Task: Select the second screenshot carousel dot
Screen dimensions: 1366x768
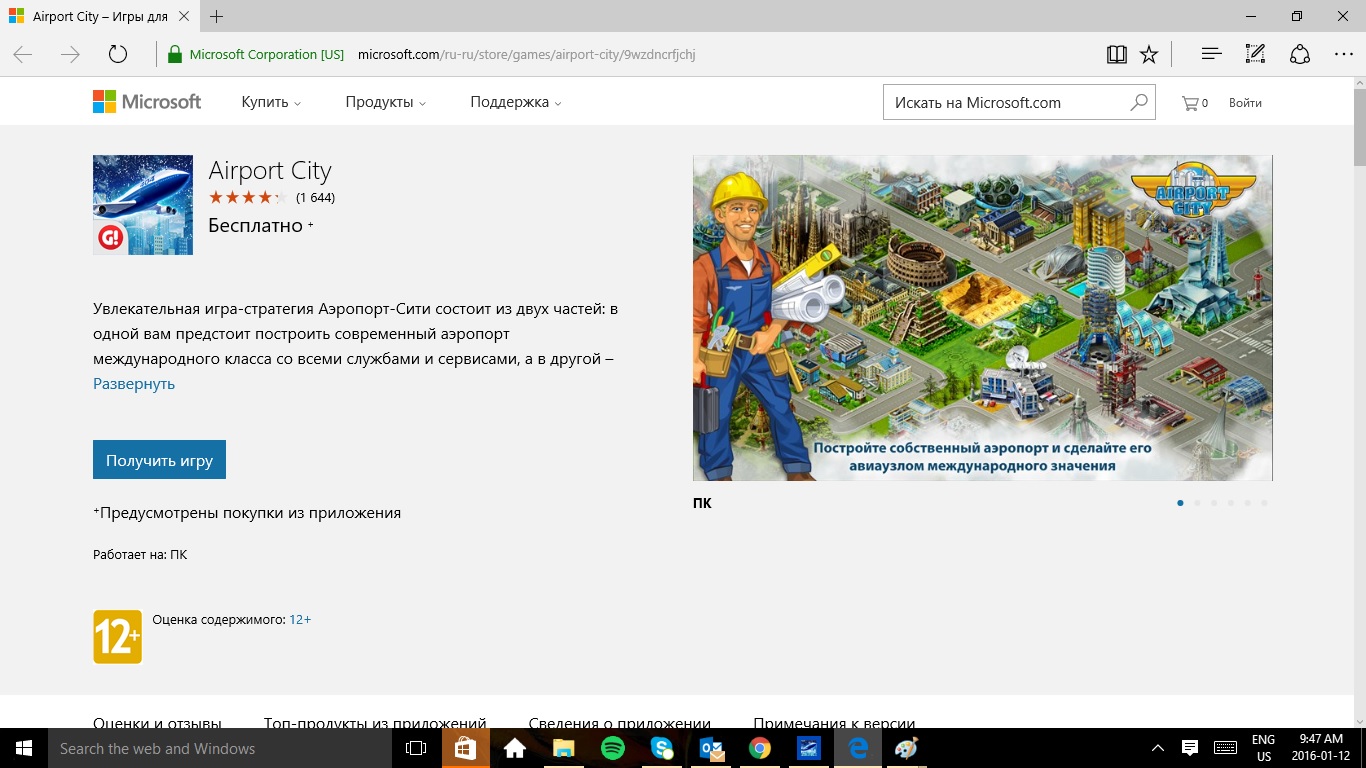Action: click(x=1197, y=503)
